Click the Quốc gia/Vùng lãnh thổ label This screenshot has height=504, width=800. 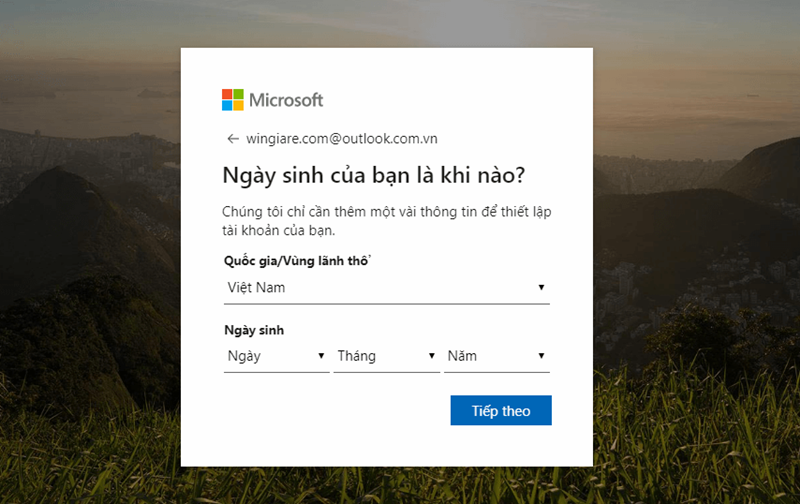click(x=297, y=261)
